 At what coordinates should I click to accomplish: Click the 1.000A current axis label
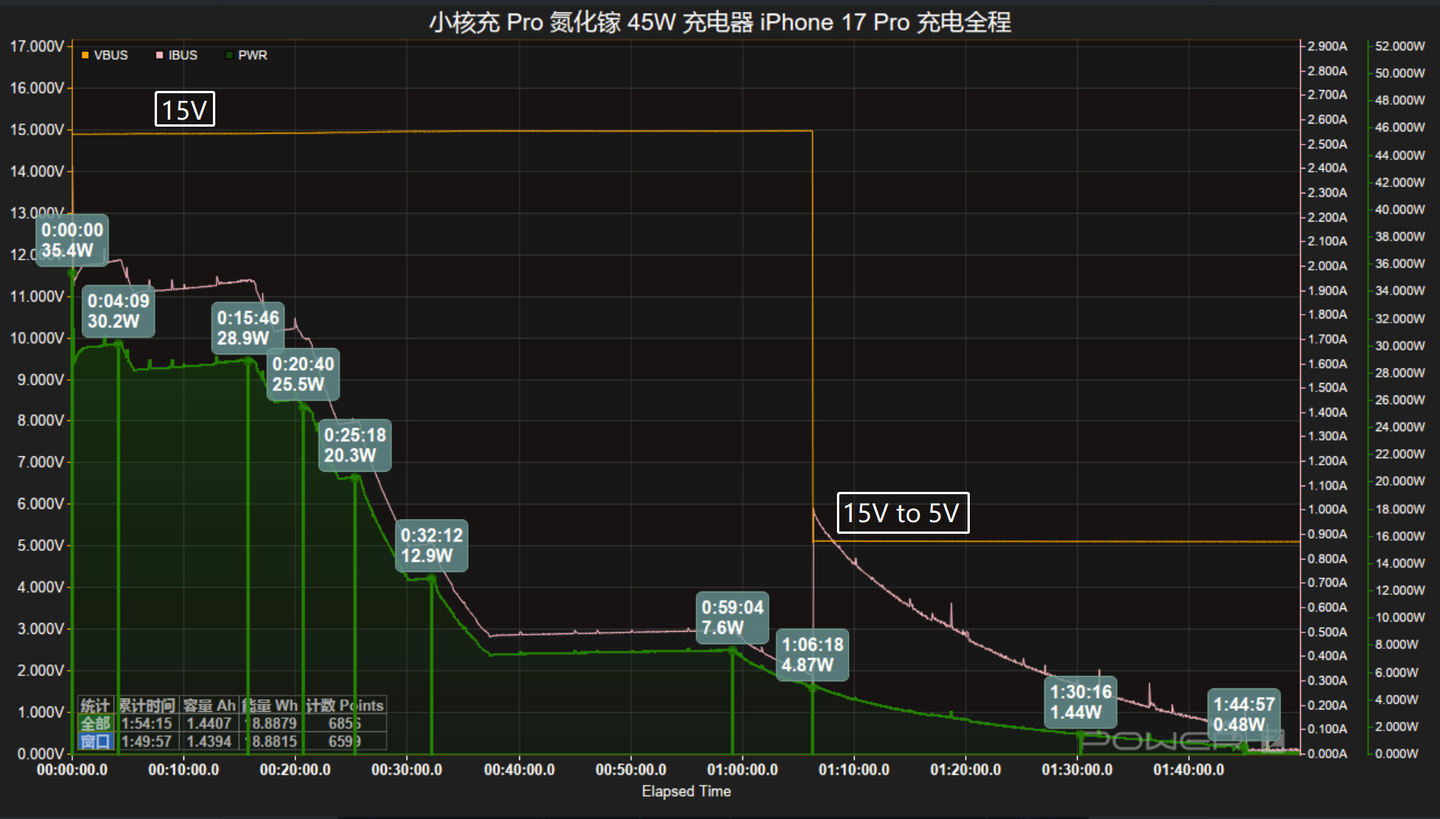(x=1326, y=510)
